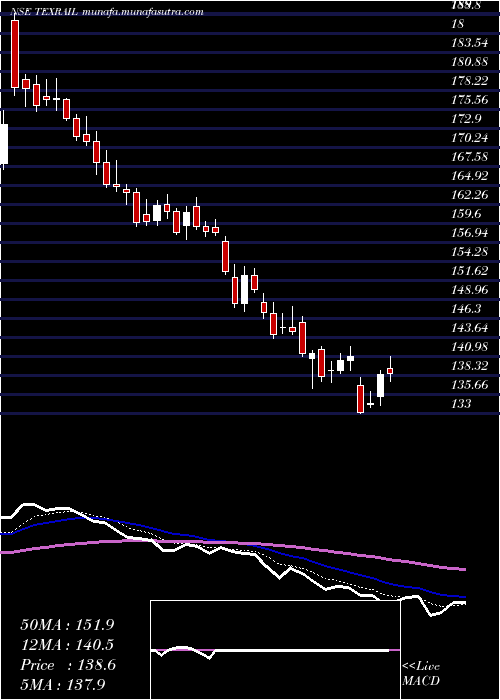Click the 183.54 price axis label
This screenshot has height=700, width=500.
click(470, 43)
